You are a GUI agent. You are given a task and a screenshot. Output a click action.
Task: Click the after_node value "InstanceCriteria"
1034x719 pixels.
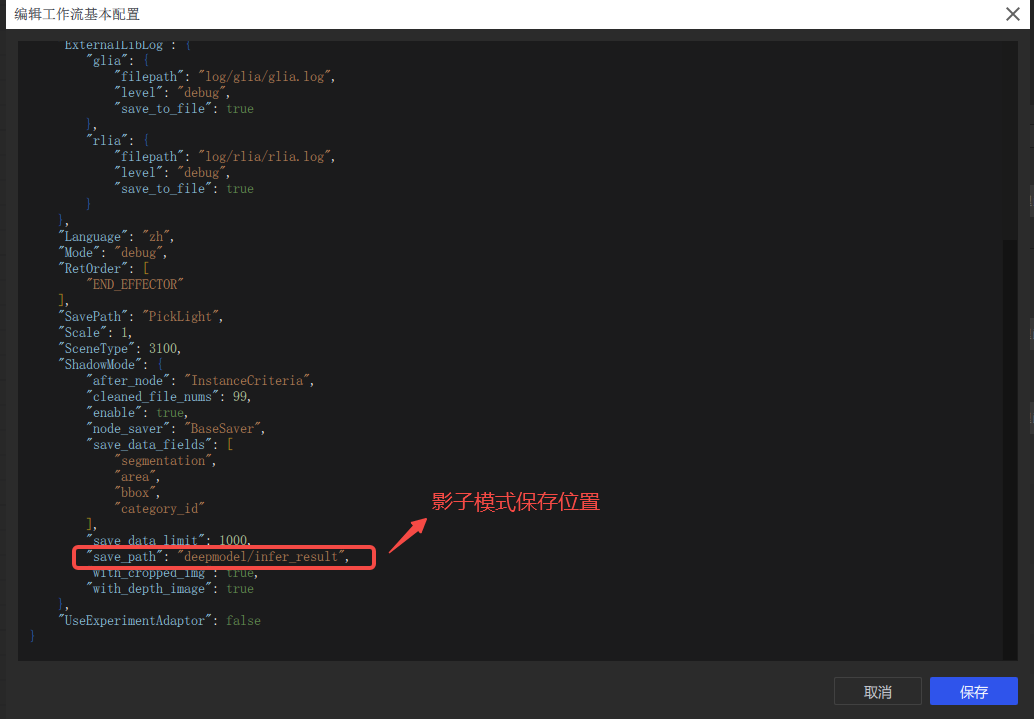point(250,381)
